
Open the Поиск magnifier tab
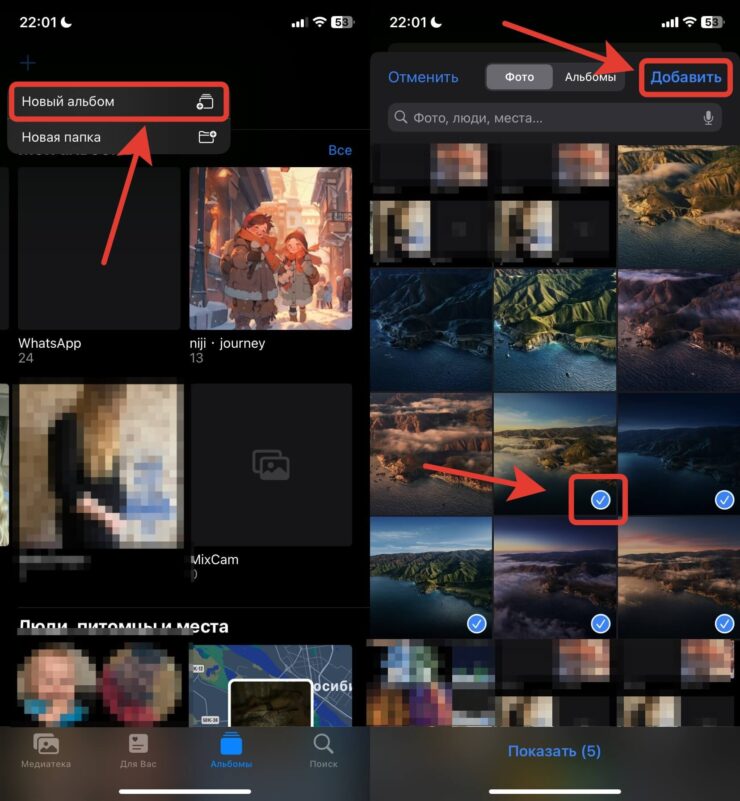(323, 749)
